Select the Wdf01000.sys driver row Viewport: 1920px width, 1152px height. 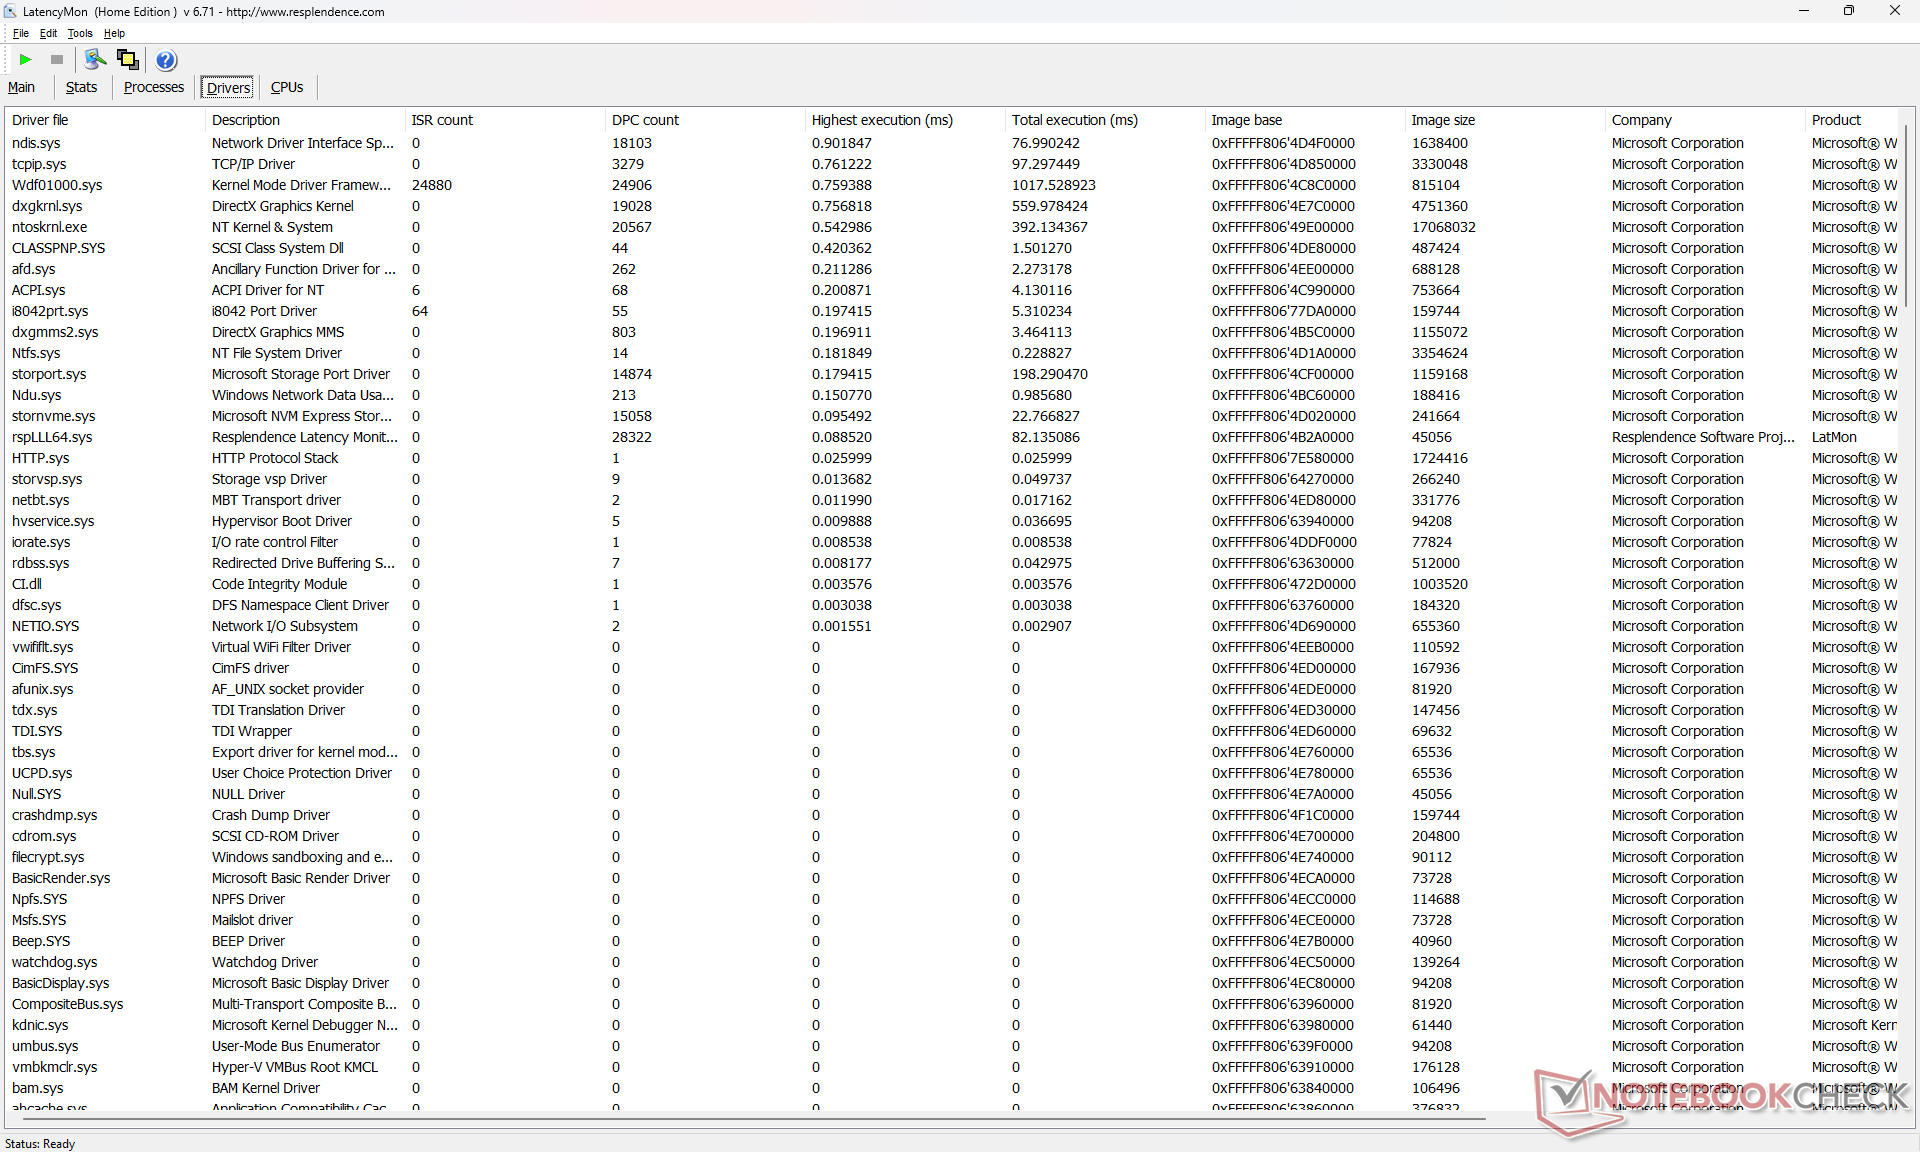pos(57,185)
